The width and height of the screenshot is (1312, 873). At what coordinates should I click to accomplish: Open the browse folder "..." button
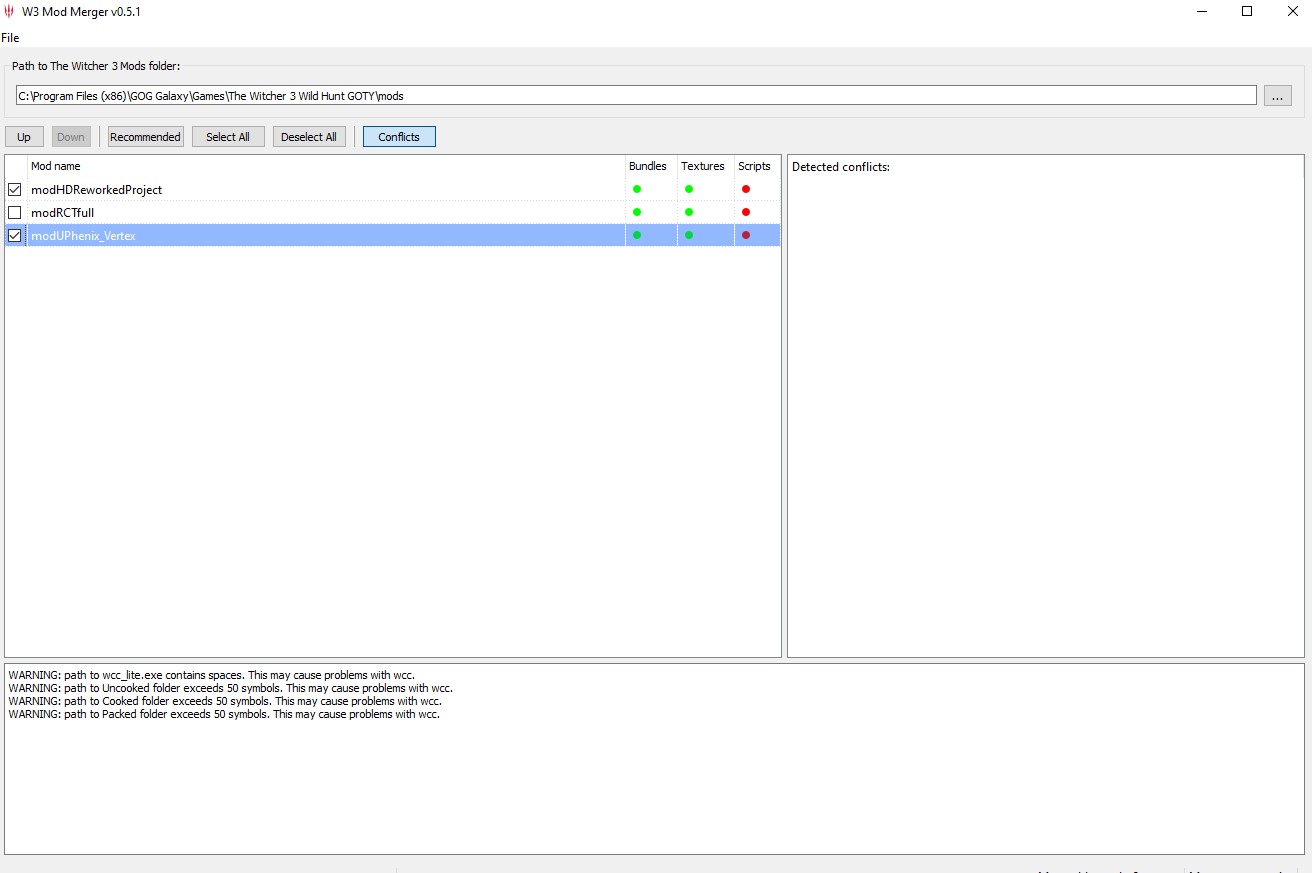coord(1278,96)
